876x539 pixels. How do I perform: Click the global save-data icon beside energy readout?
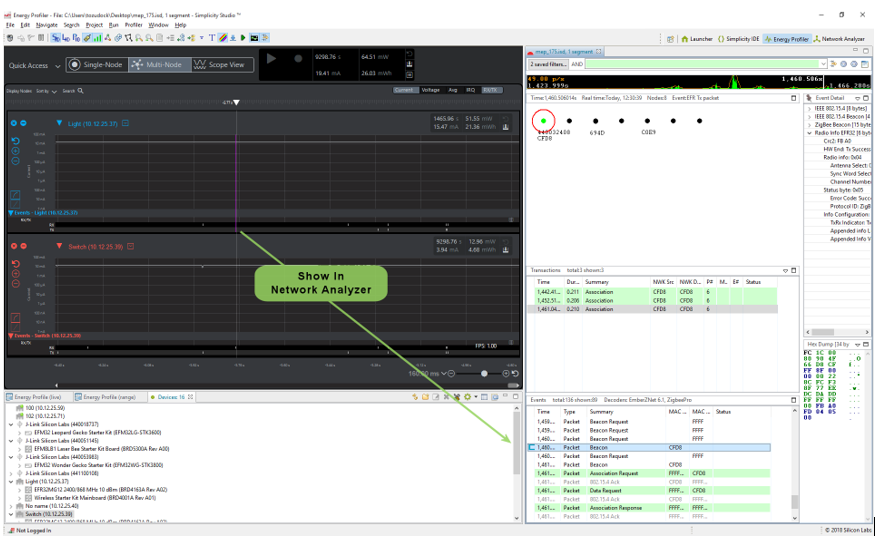pos(410,64)
